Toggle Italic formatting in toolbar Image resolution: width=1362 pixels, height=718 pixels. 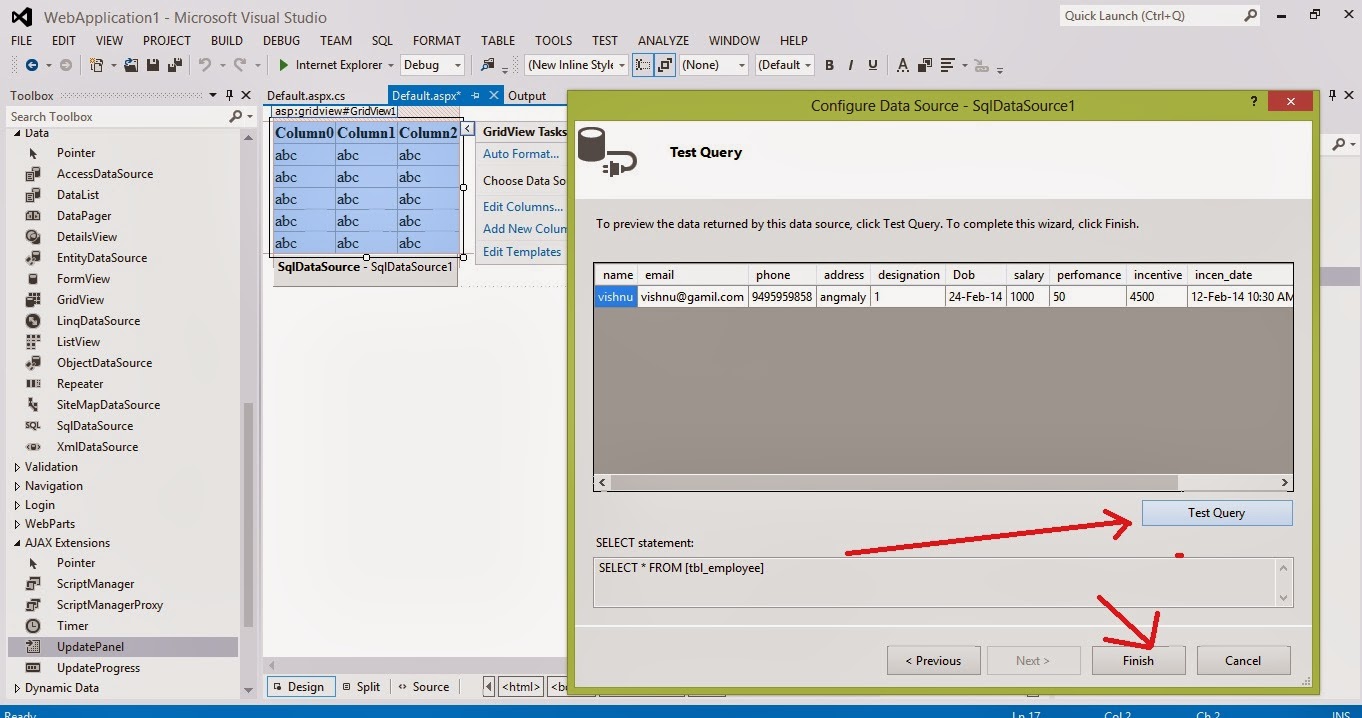[851, 65]
